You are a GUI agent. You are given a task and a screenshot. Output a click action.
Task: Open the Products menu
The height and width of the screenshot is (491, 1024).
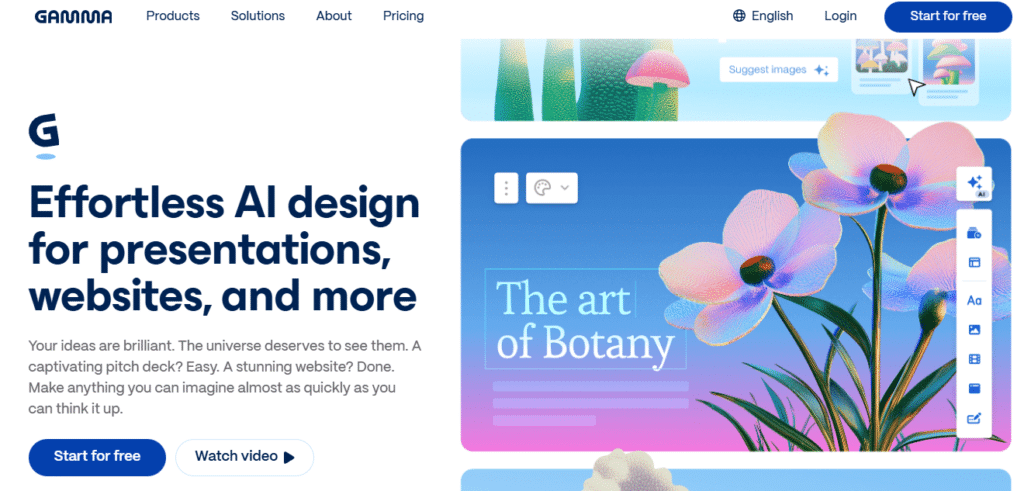click(x=173, y=16)
